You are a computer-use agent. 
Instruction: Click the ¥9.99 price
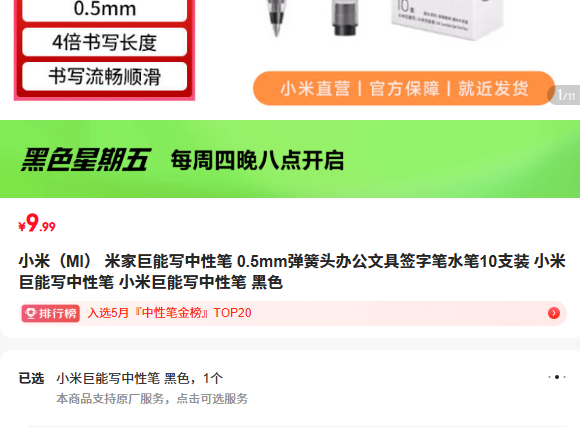37,223
